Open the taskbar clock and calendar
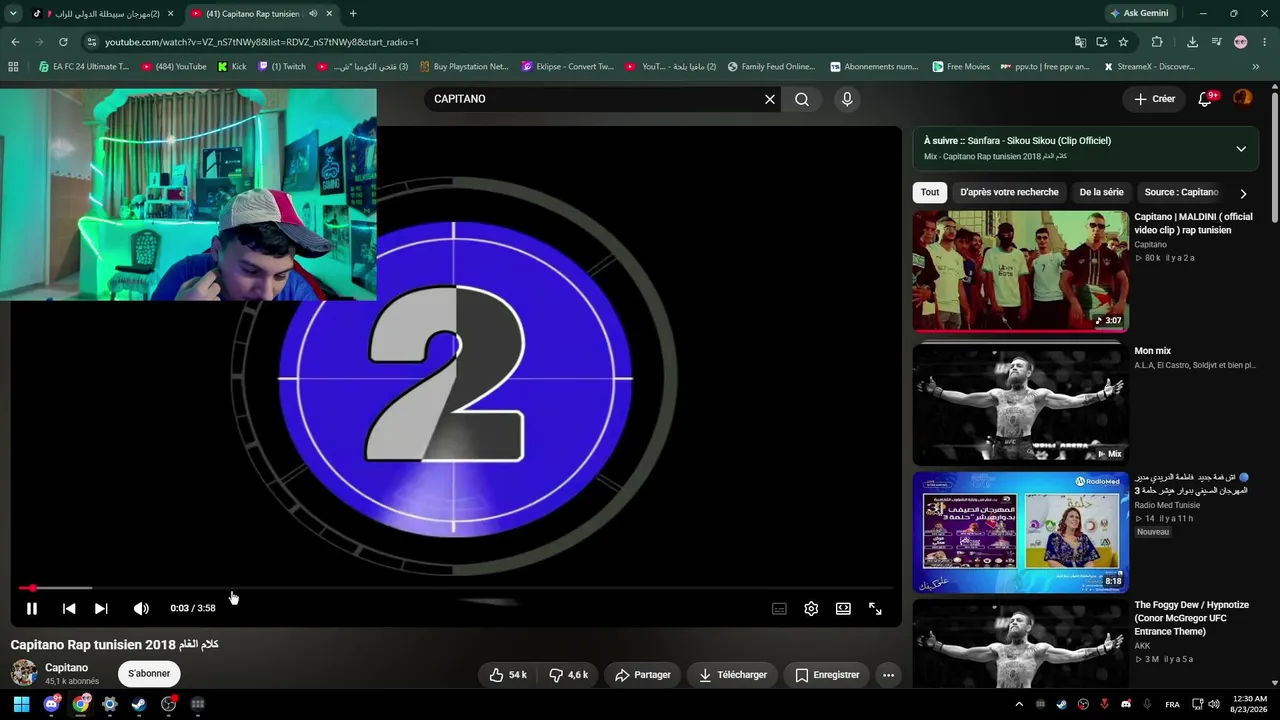The image size is (1280, 720). (1250, 704)
